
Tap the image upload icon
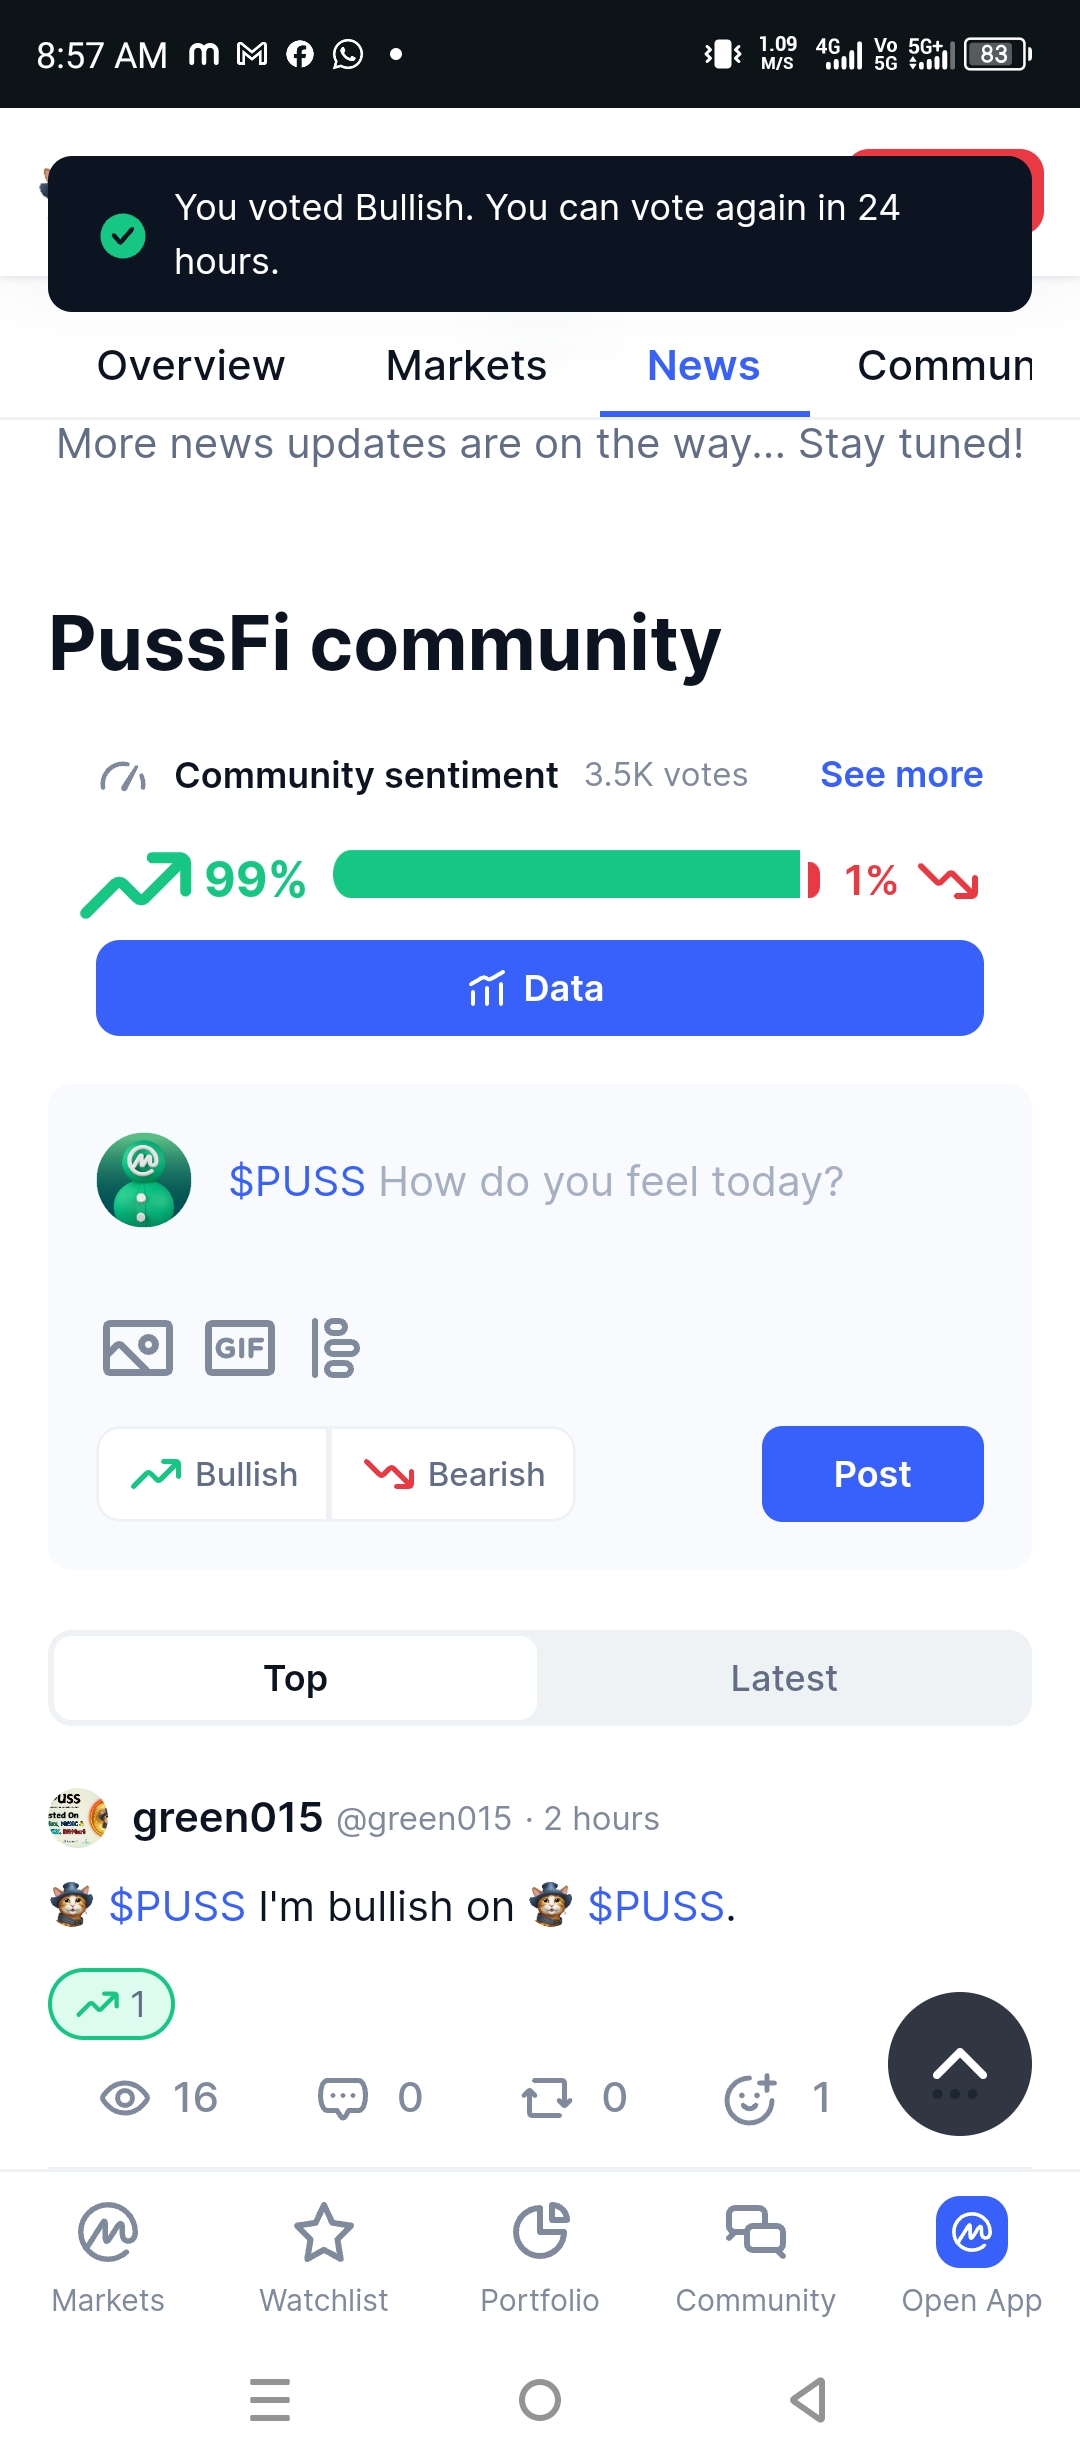pos(138,1348)
